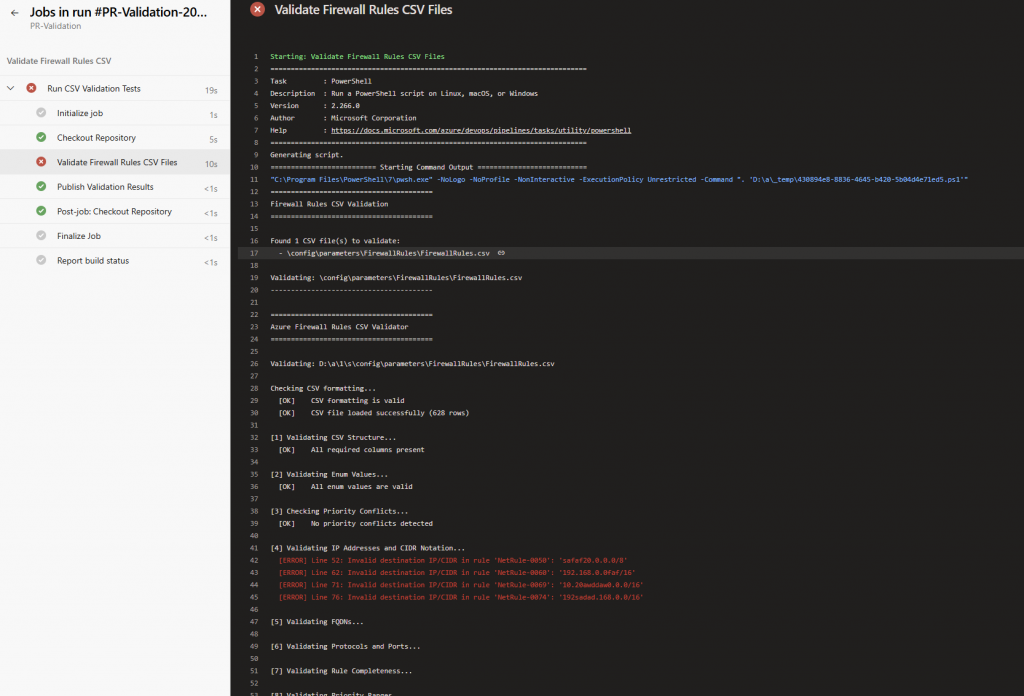
Task: Click the red failed icon for Run CSV Validation Tests
Action: click(x=31, y=89)
